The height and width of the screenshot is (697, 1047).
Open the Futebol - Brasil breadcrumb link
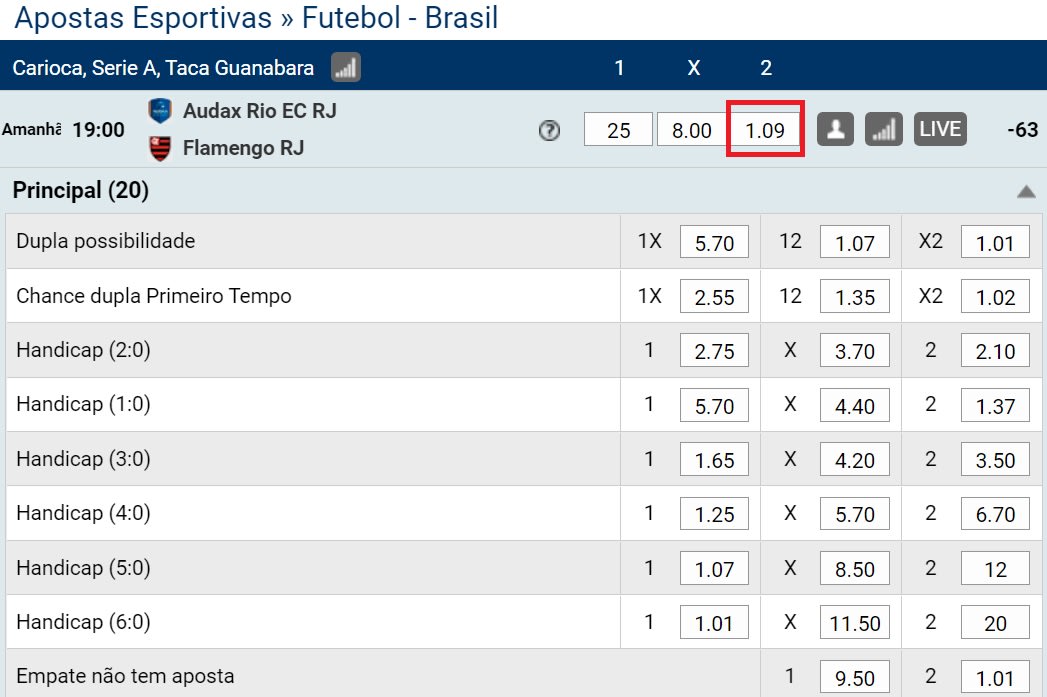point(400,17)
